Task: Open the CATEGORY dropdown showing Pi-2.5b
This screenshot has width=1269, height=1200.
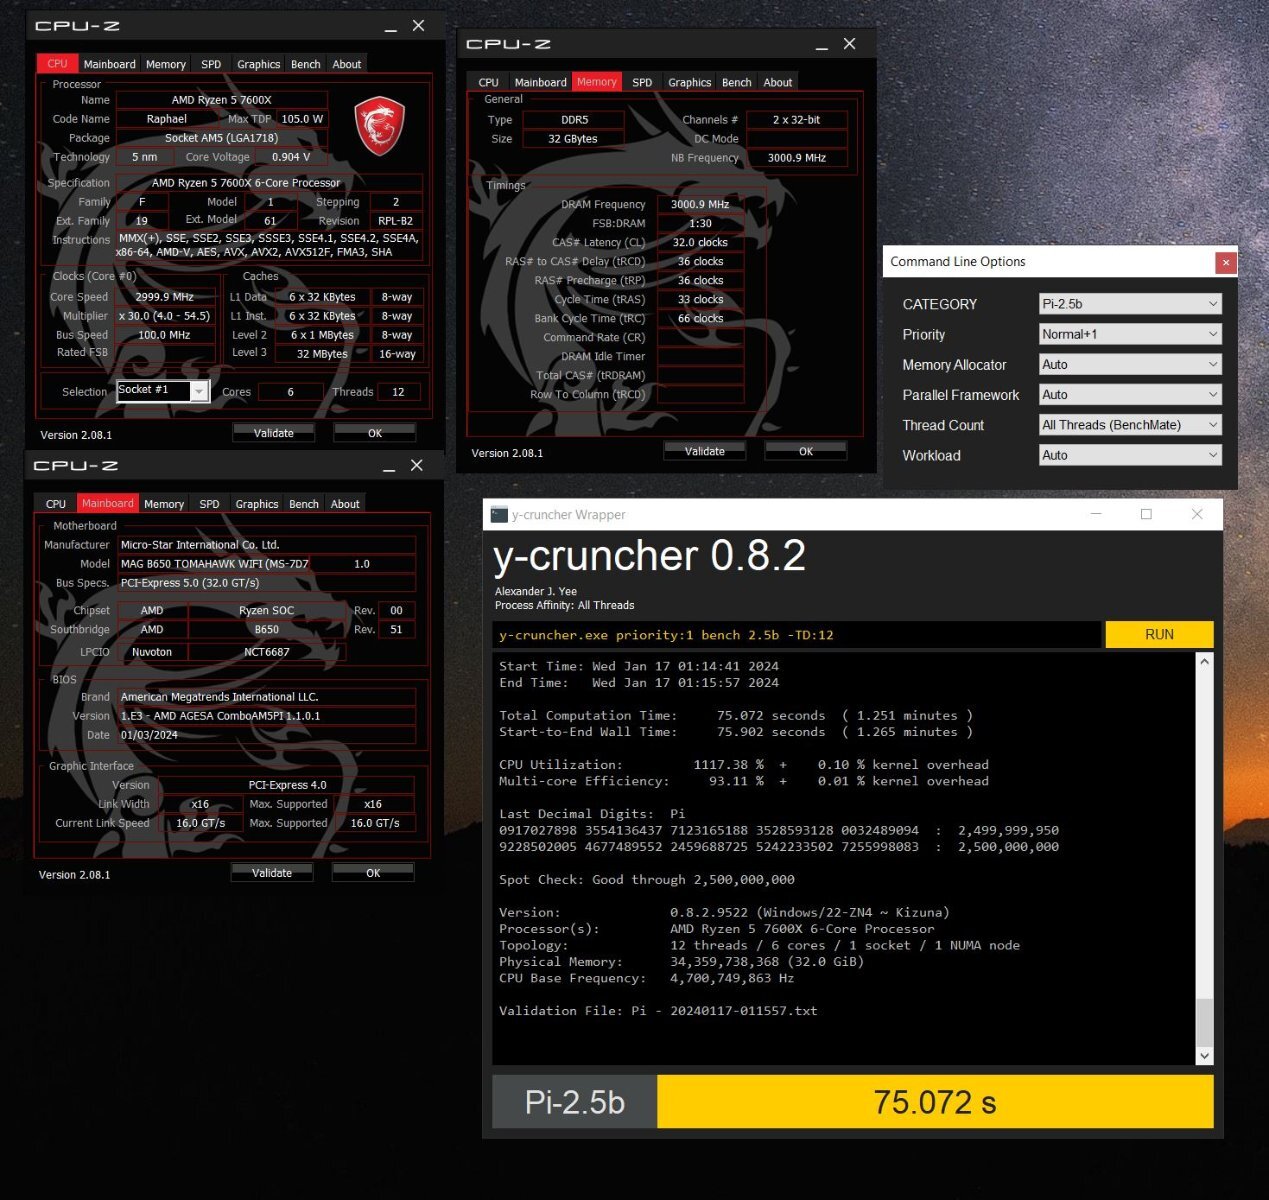Action: (x=1130, y=304)
